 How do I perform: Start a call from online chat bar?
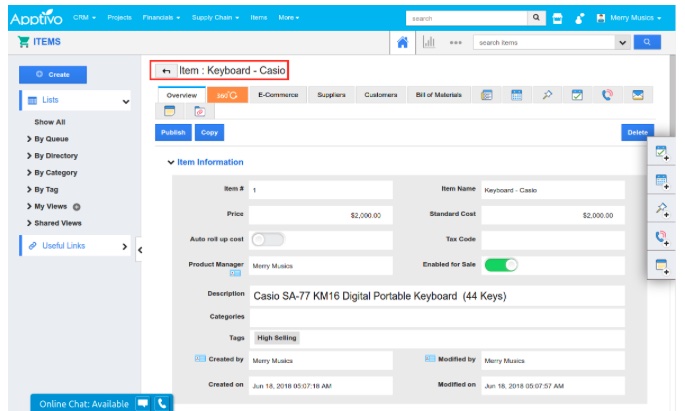tap(162, 404)
